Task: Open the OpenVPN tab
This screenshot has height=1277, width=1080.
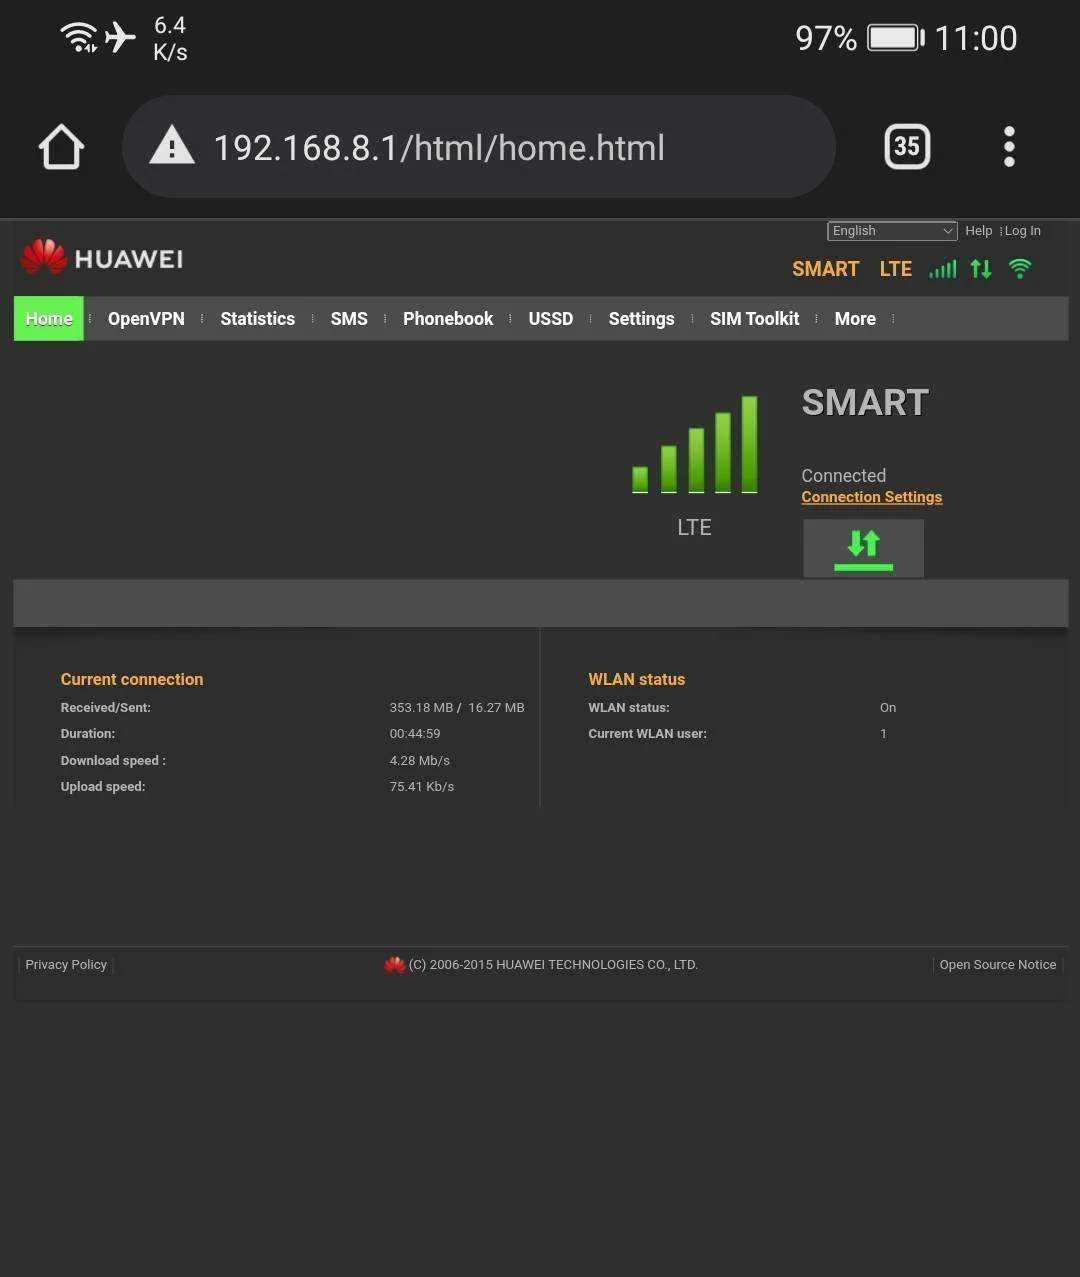Action: tap(146, 318)
